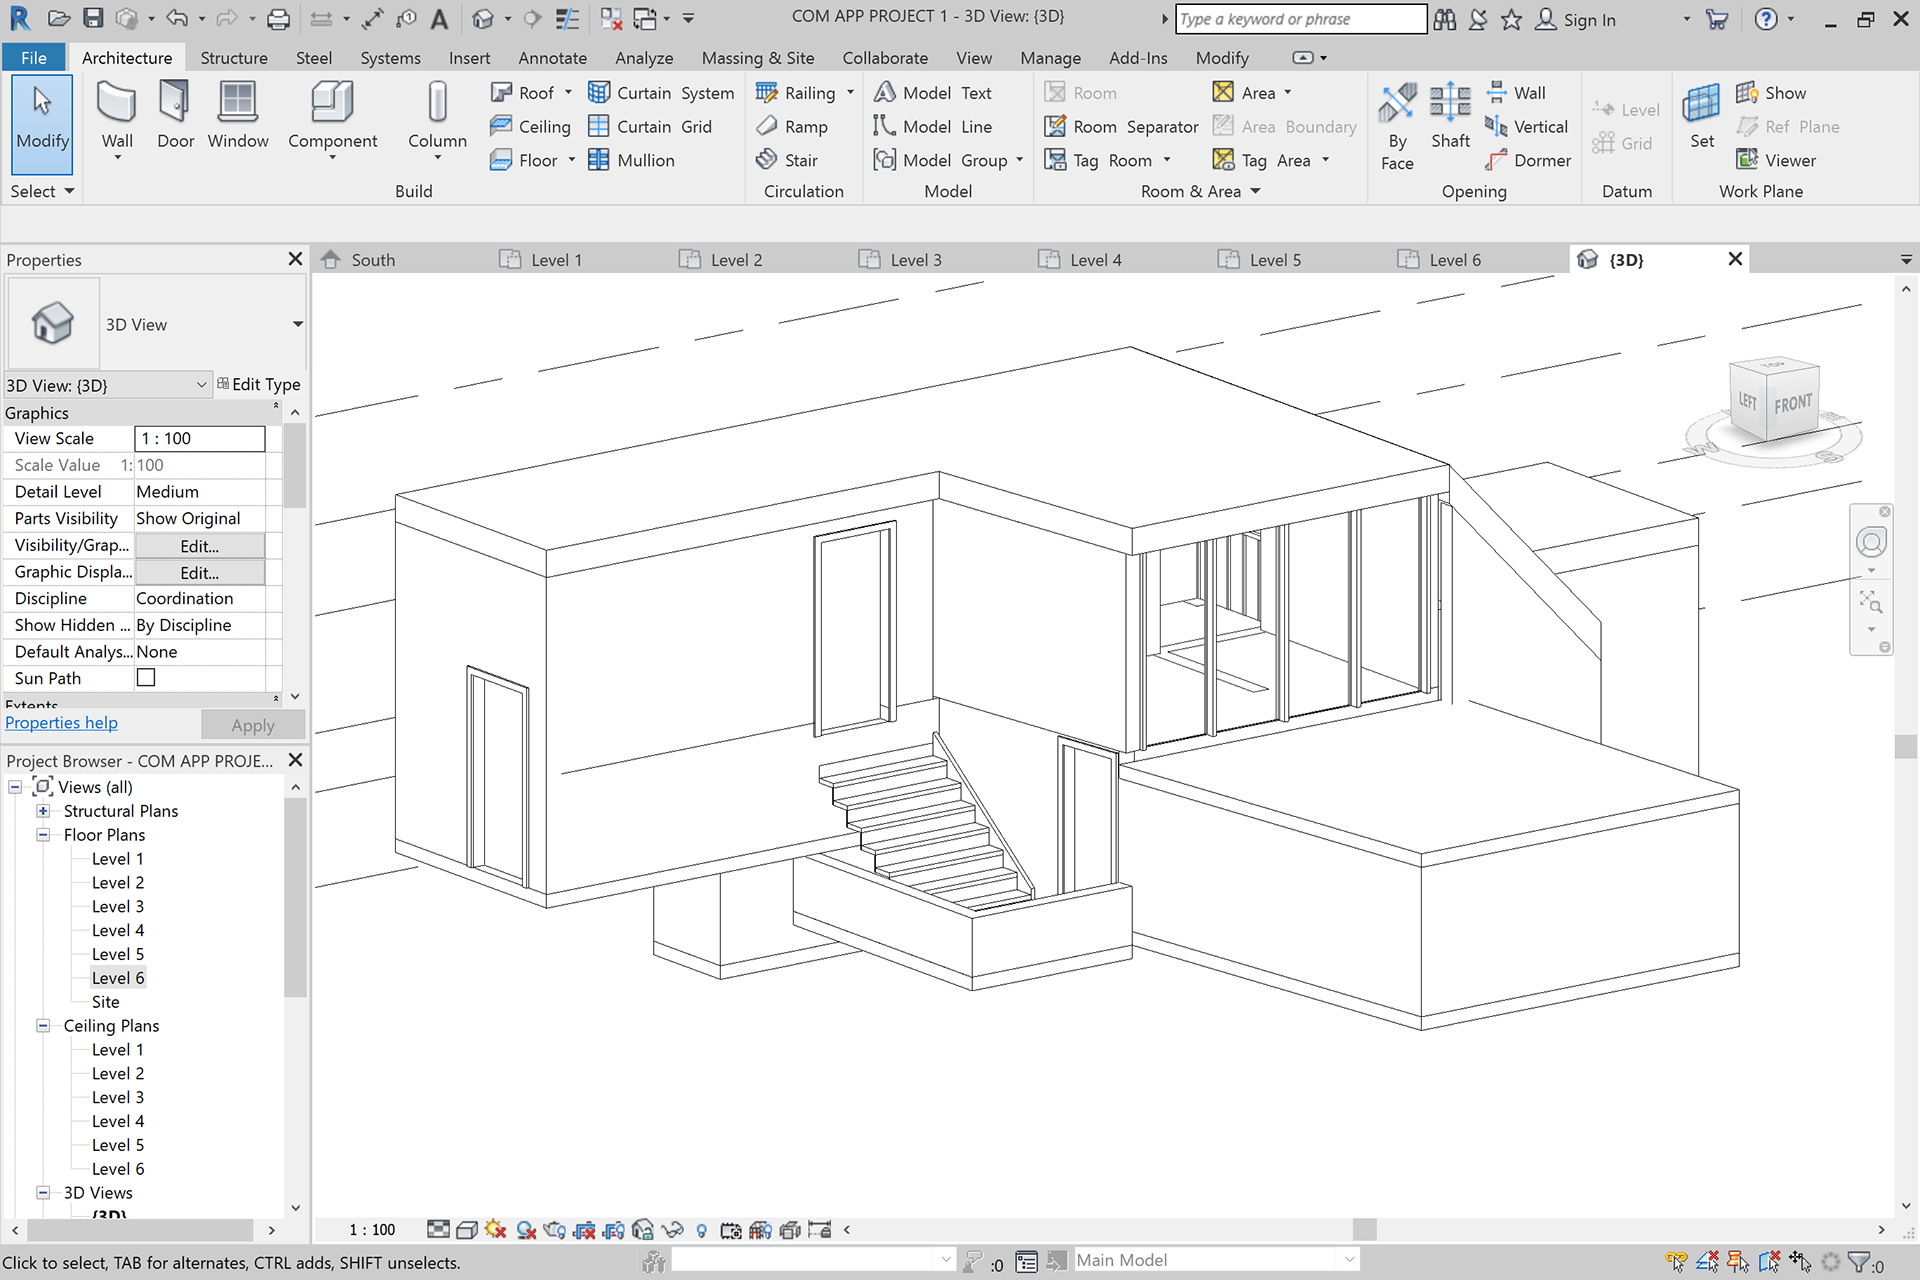Pick the Curtain Grid tool
The image size is (1920, 1280).
pyautogui.click(x=651, y=127)
